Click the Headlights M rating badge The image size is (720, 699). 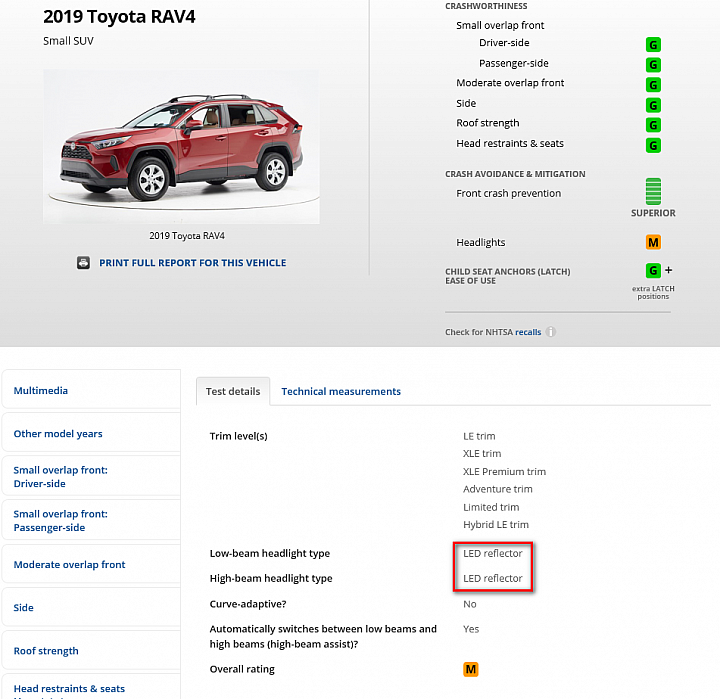click(x=653, y=242)
